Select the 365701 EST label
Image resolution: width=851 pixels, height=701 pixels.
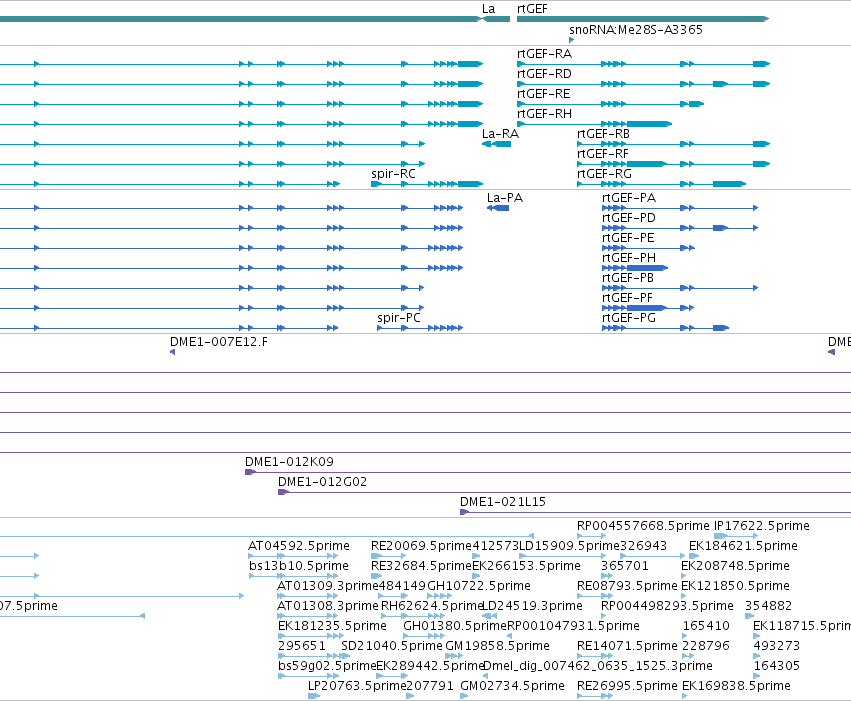[x=625, y=566]
